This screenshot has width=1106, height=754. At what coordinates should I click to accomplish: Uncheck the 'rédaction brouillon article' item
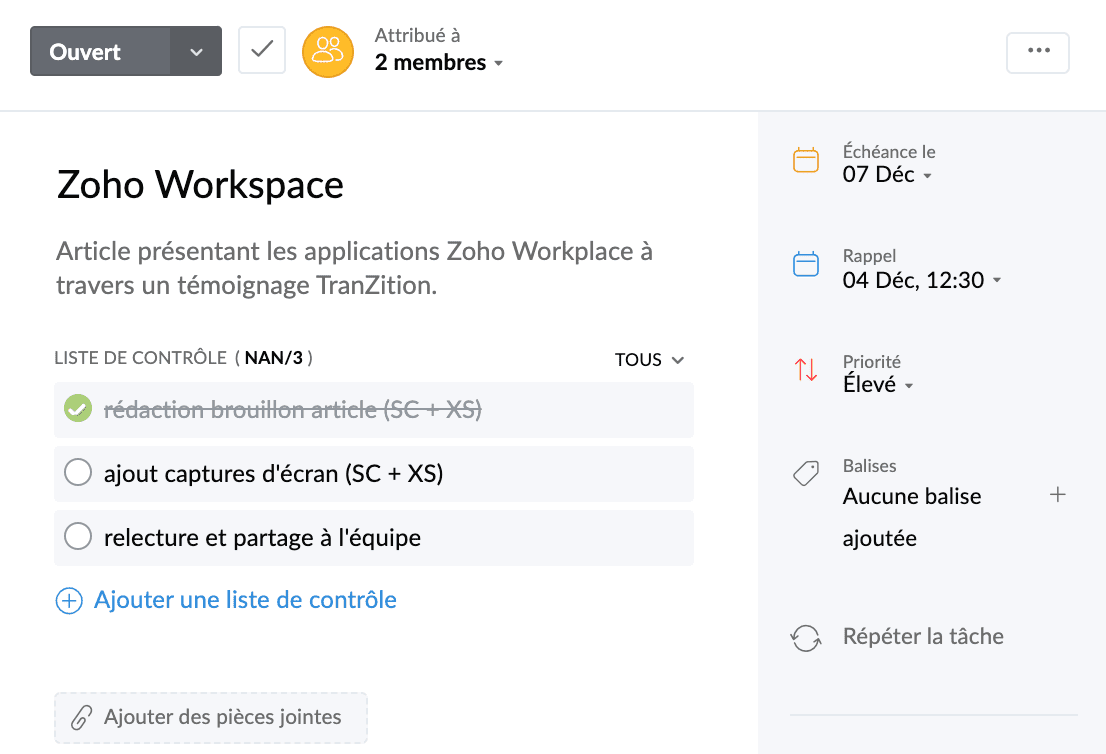pyautogui.click(x=78, y=408)
